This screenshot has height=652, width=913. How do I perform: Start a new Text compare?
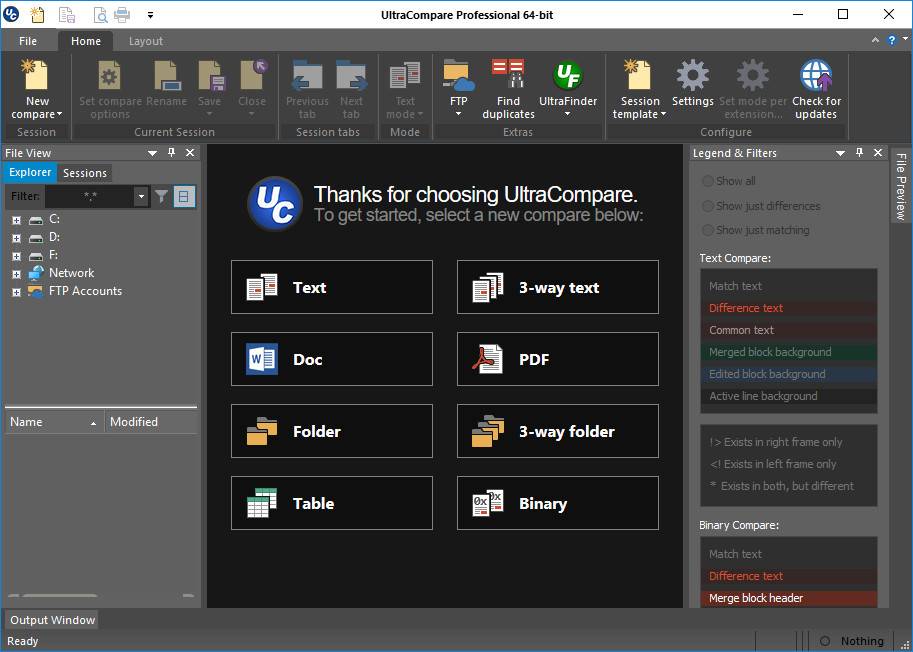tap(332, 287)
